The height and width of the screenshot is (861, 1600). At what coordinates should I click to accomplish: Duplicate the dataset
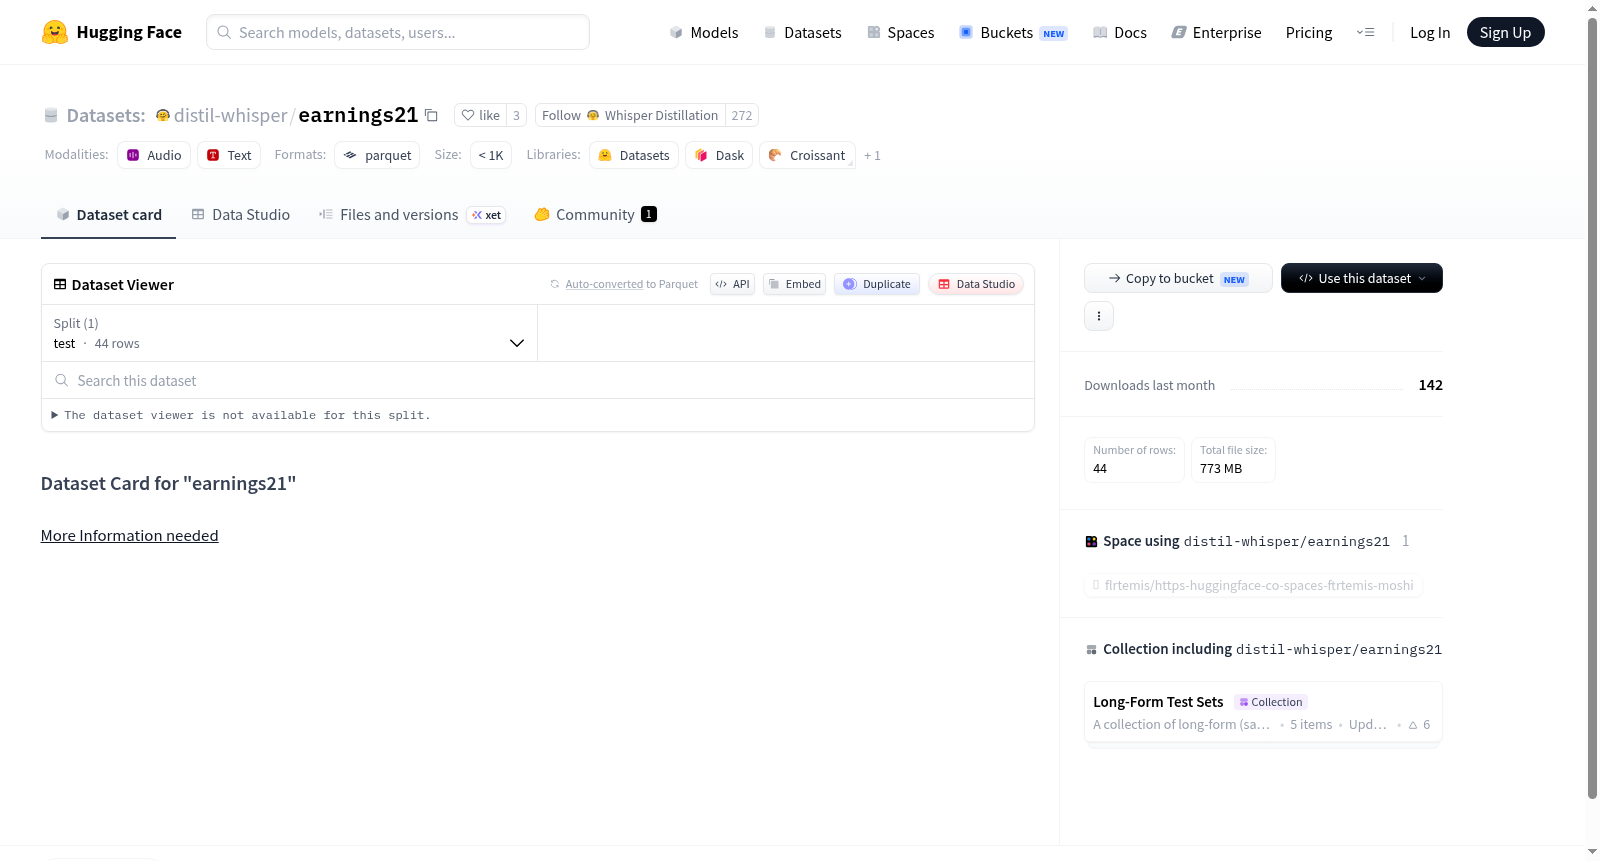pos(877,284)
